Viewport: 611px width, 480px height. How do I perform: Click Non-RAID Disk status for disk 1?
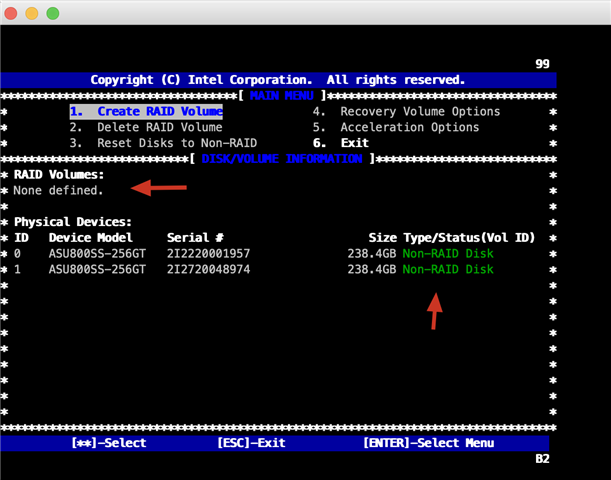coord(448,269)
